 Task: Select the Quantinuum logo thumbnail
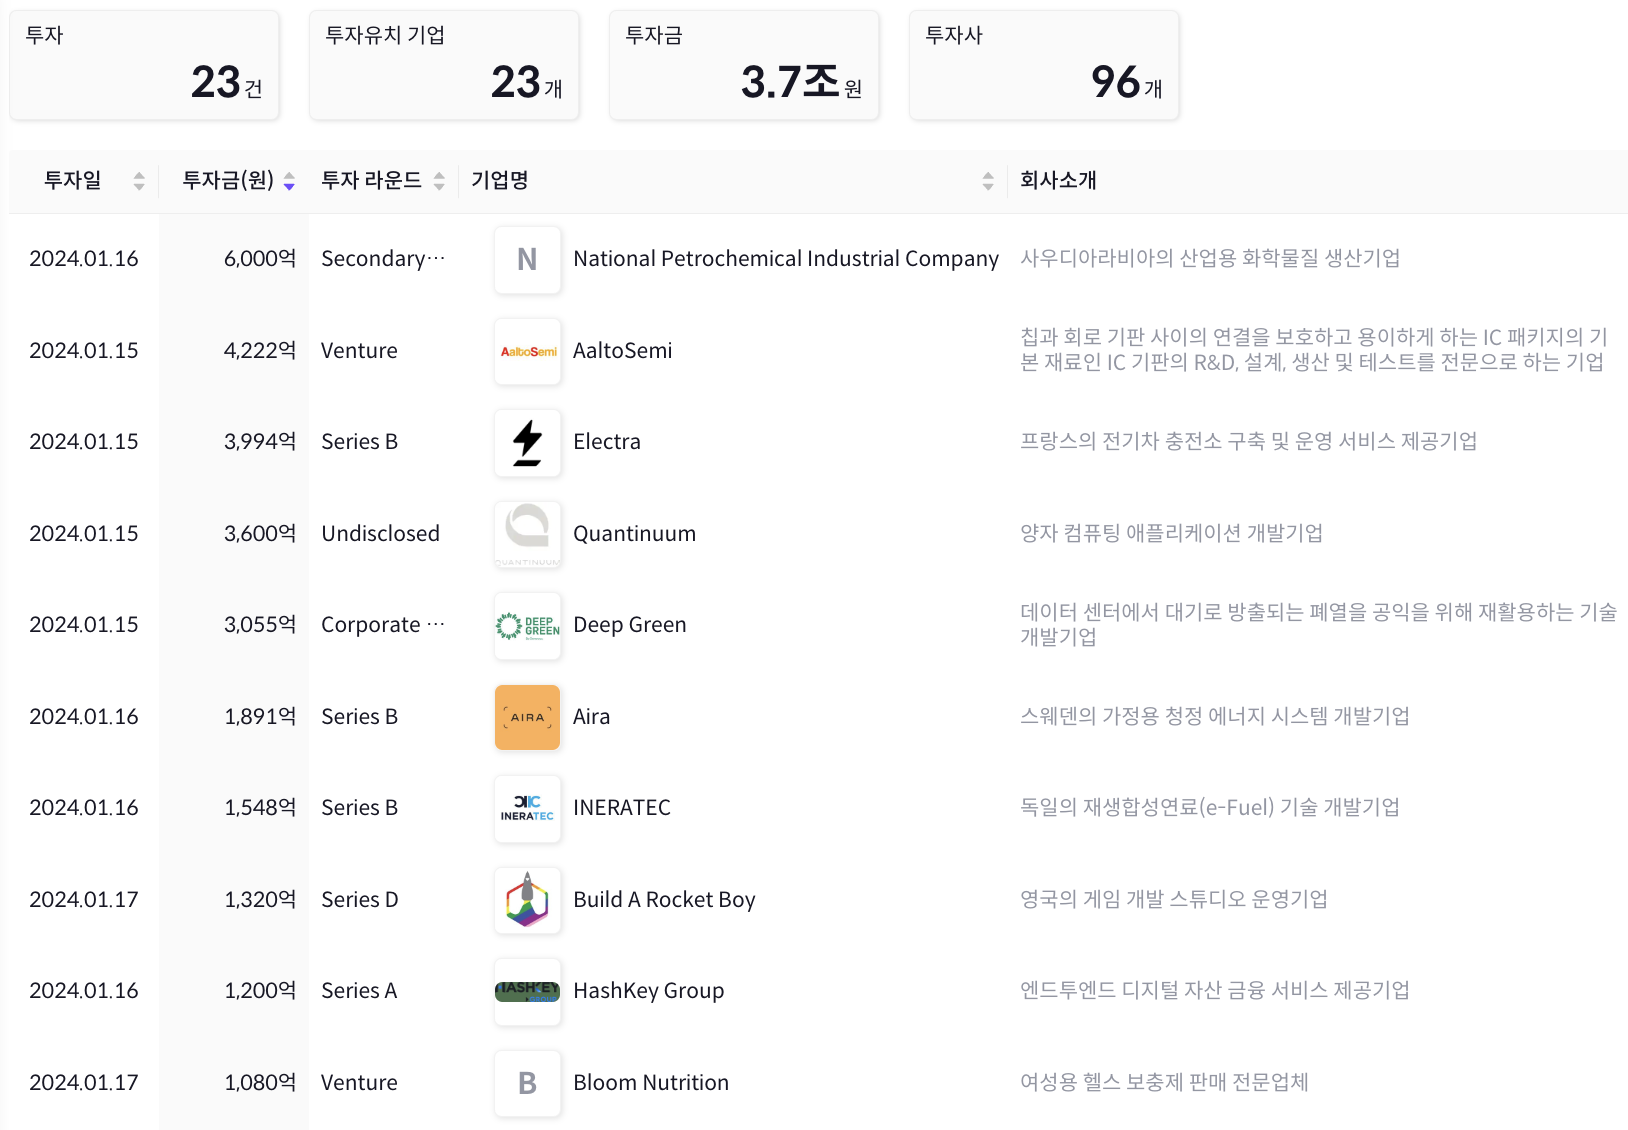click(x=527, y=534)
